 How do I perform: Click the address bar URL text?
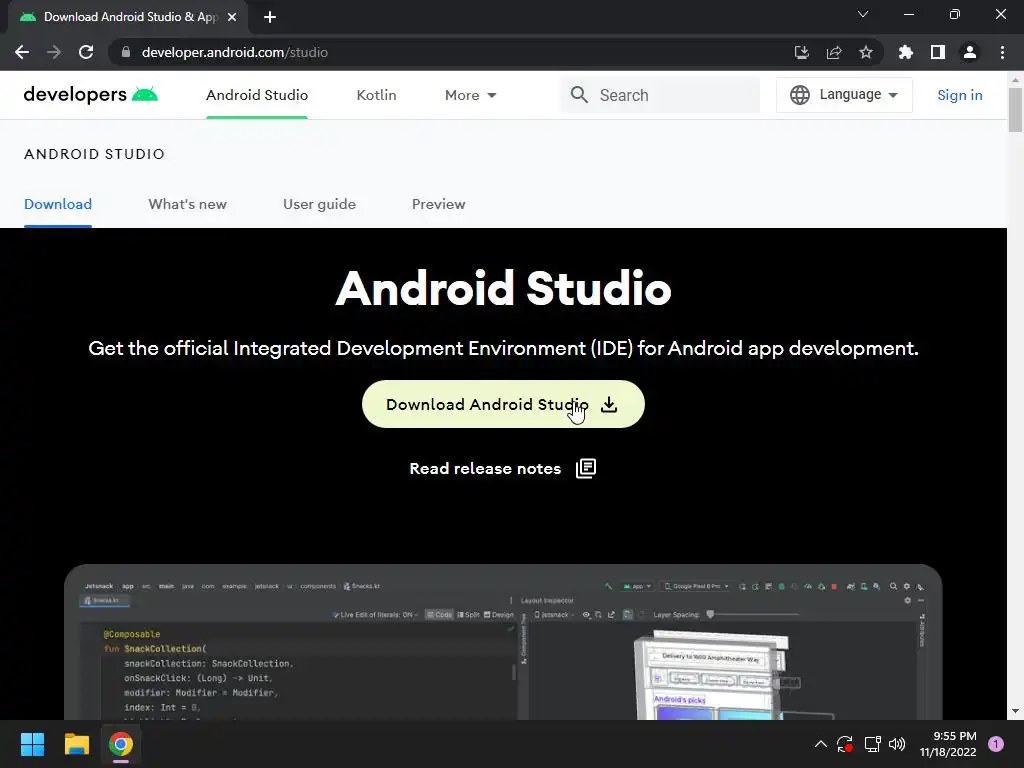point(234,52)
